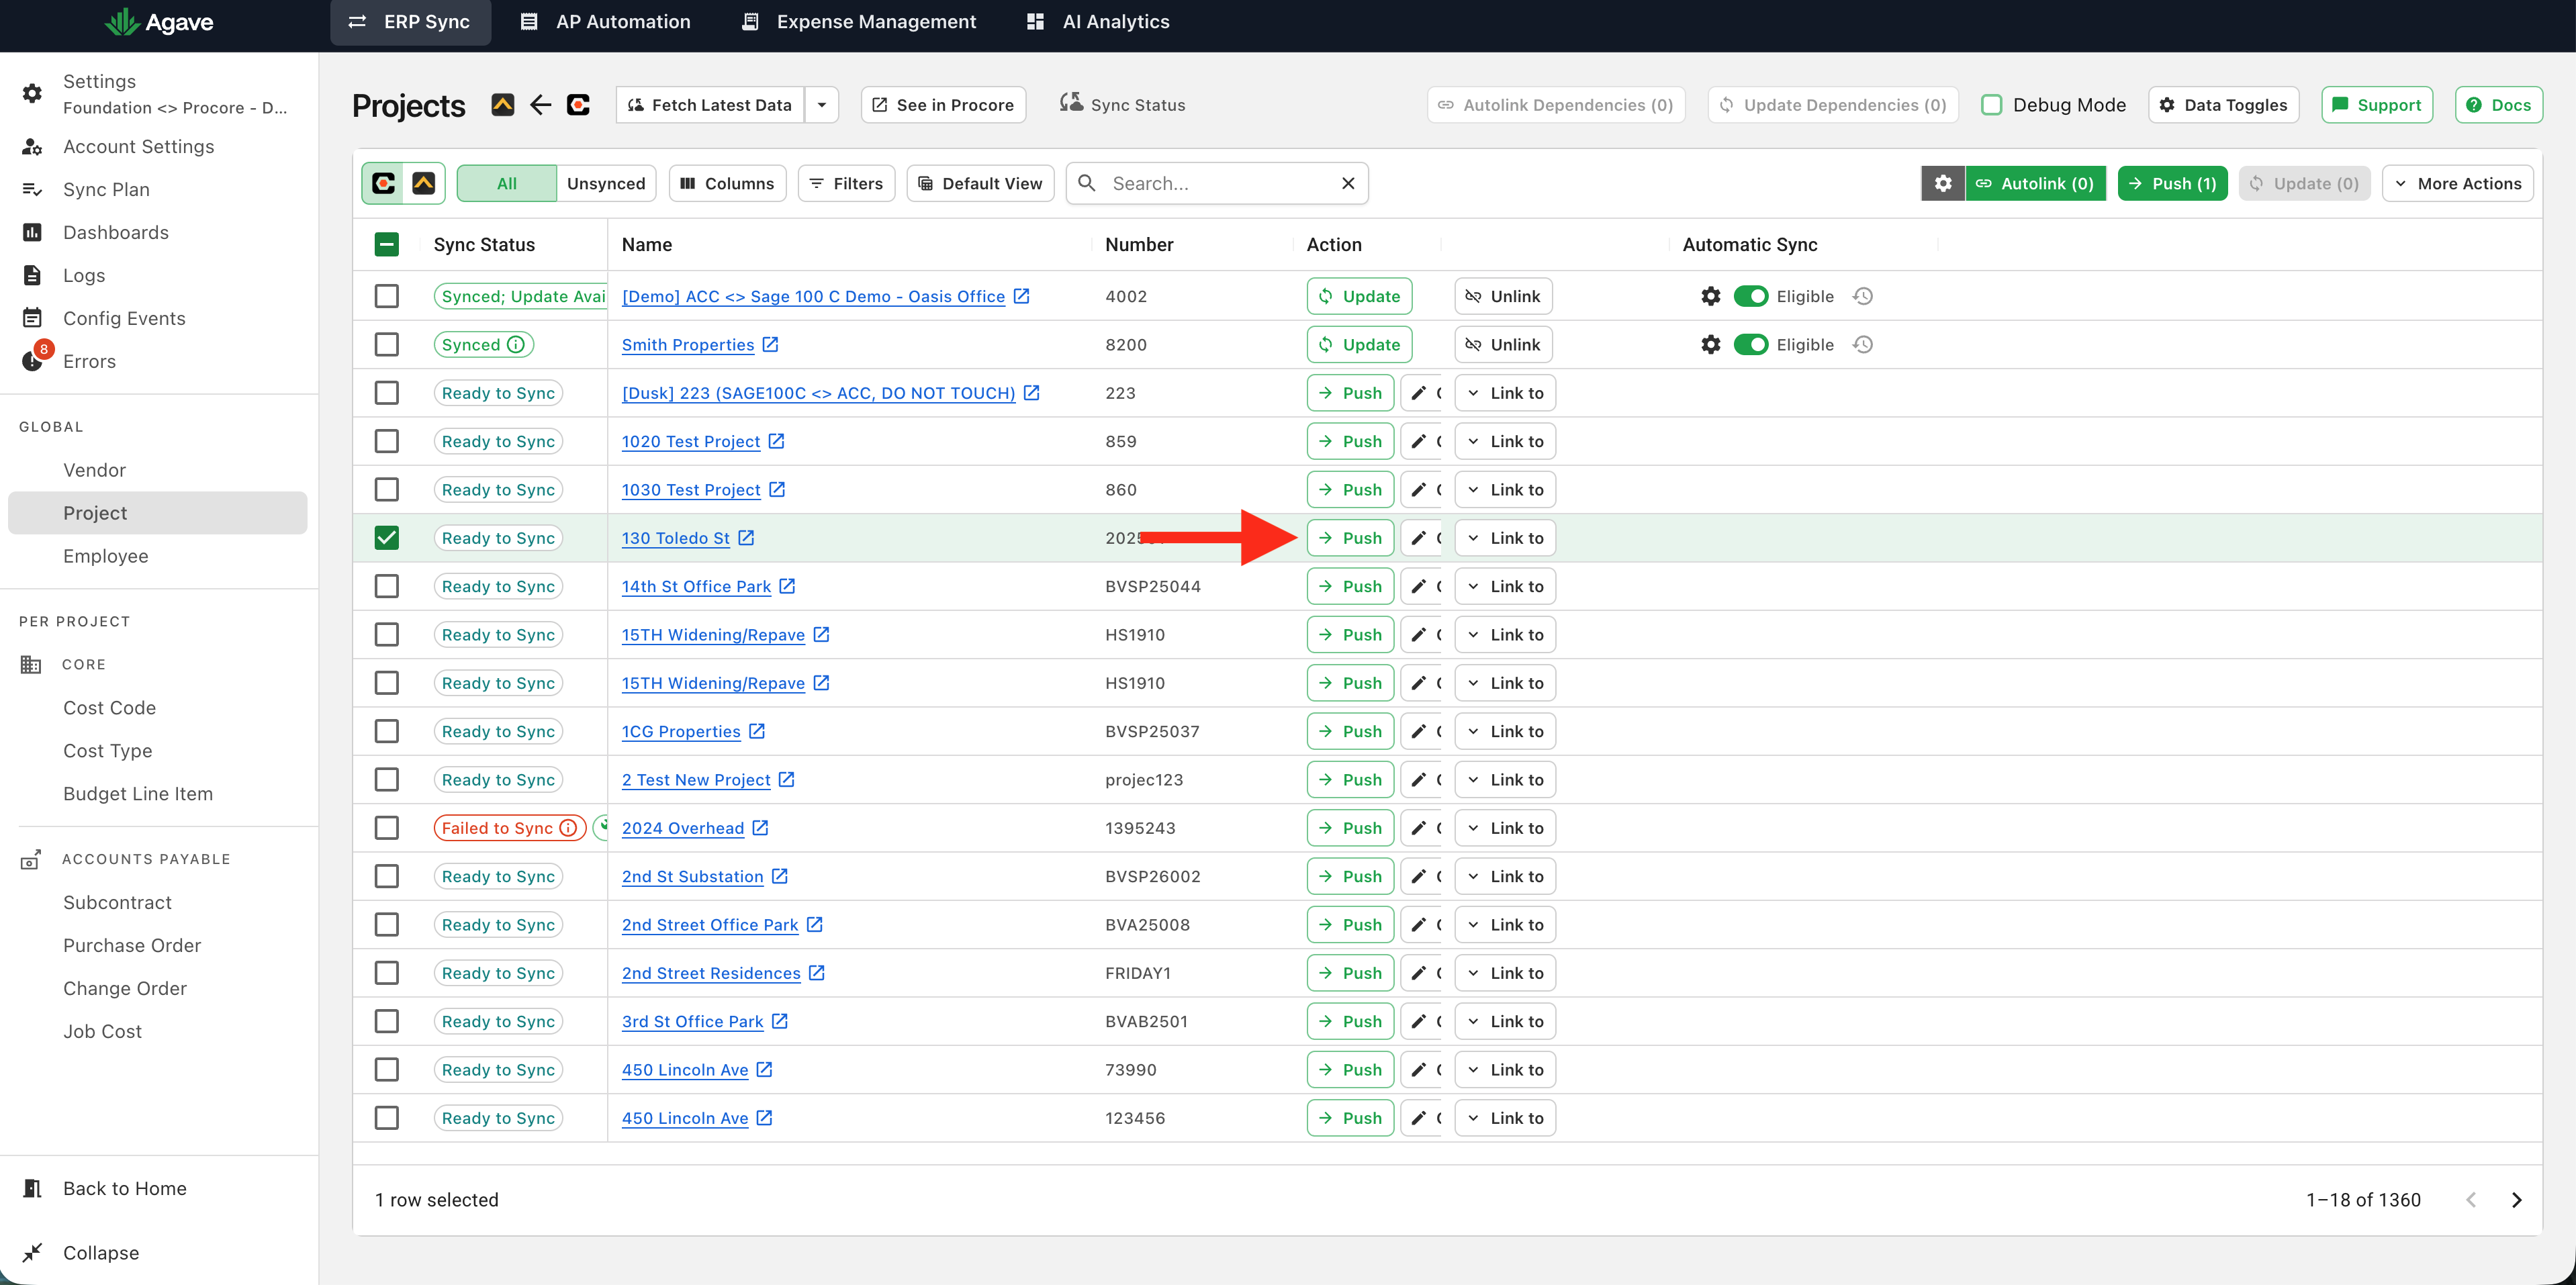
Task: Open See in Procore button
Action: 943,105
